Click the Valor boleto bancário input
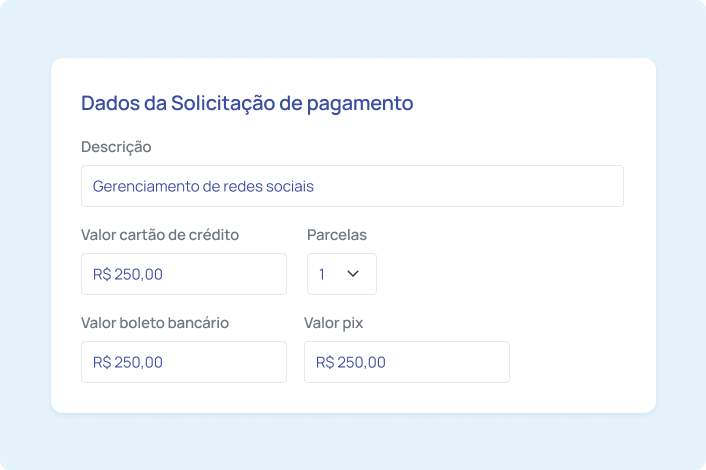This screenshot has height=470, width=706. point(183,362)
